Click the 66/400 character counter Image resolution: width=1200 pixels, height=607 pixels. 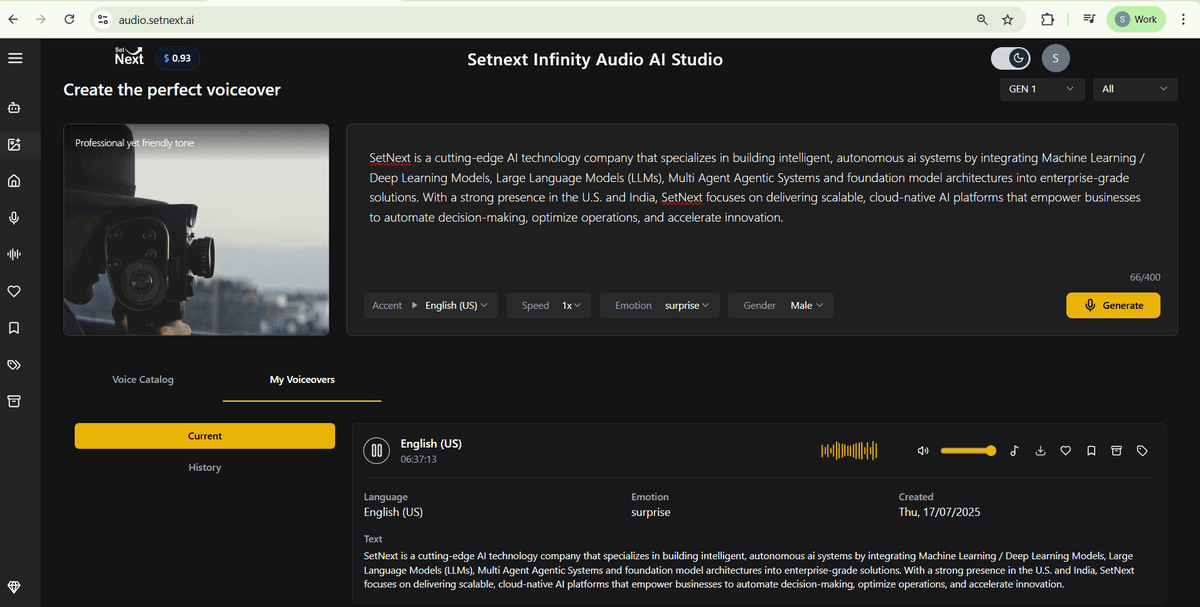pyautogui.click(x=1144, y=277)
